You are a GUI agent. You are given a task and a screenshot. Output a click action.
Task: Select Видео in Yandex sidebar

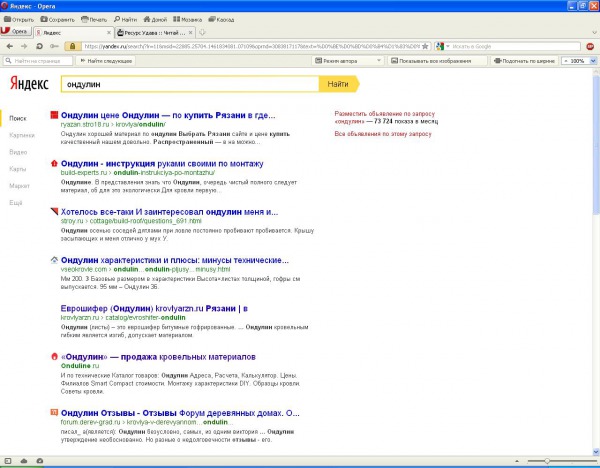tap(18, 152)
